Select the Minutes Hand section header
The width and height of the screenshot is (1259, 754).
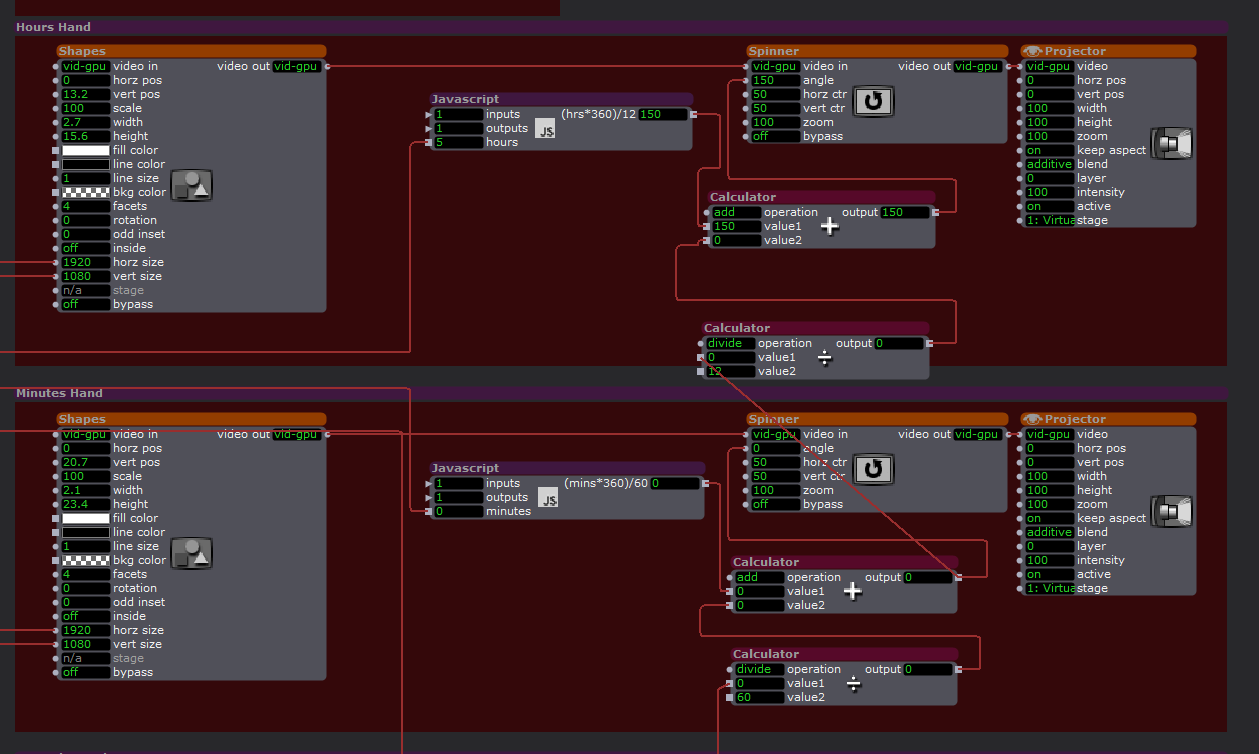pyautogui.click(x=59, y=393)
